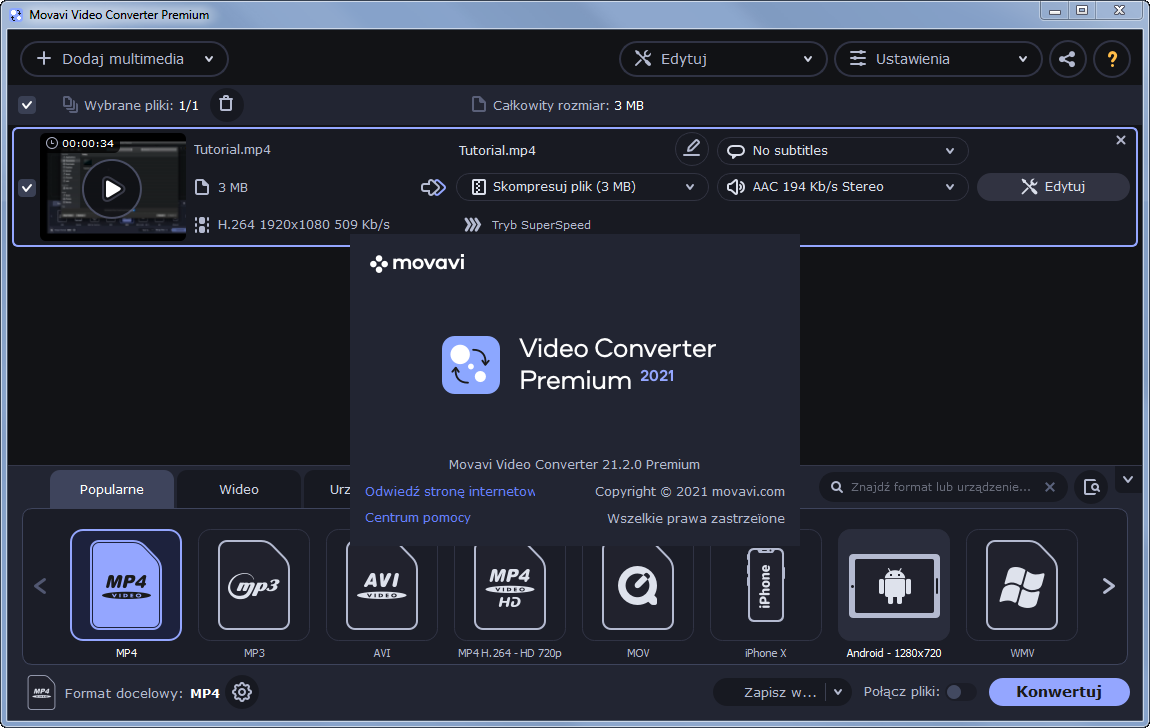Open the Ustawienia dropdown
This screenshot has width=1150, height=728.
[x=938, y=59]
